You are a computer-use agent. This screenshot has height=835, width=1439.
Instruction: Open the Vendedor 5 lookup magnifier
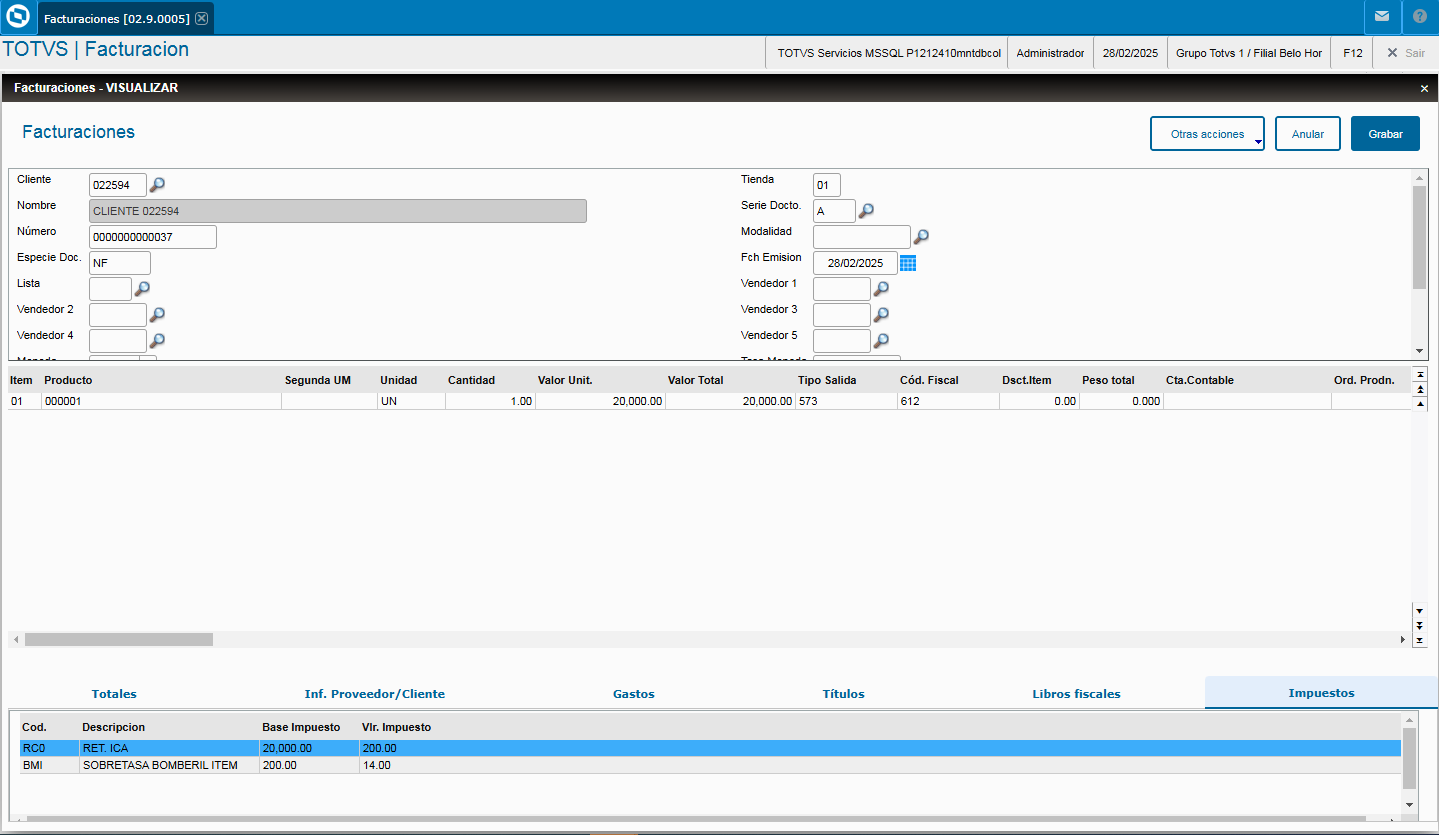coord(881,341)
